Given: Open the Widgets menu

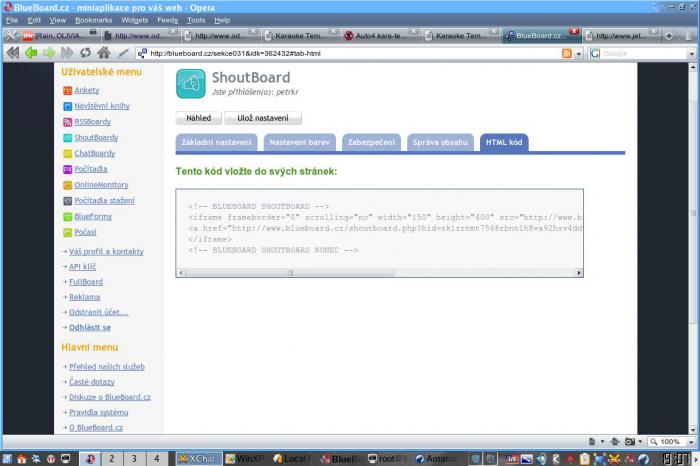Looking at the screenshot, I should [x=134, y=20].
